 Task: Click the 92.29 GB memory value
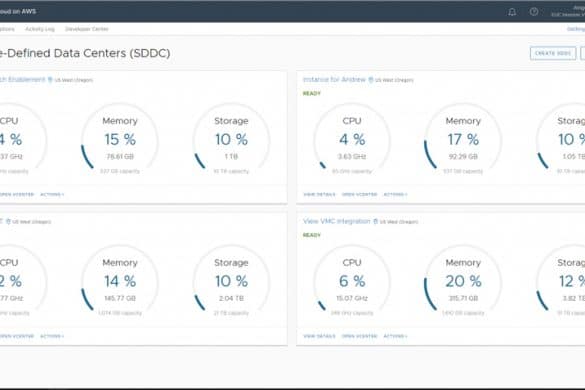463,157
